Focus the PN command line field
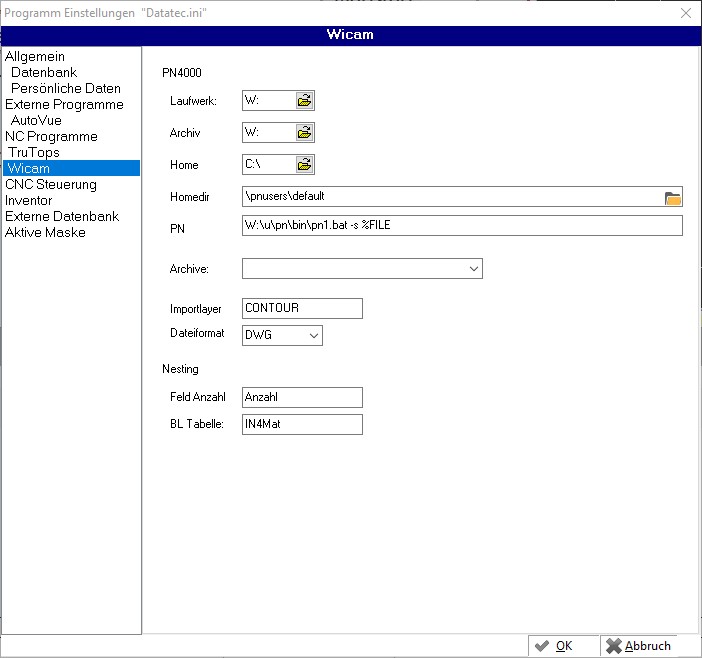Image resolution: width=702 pixels, height=658 pixels. (x=462, y=225)
